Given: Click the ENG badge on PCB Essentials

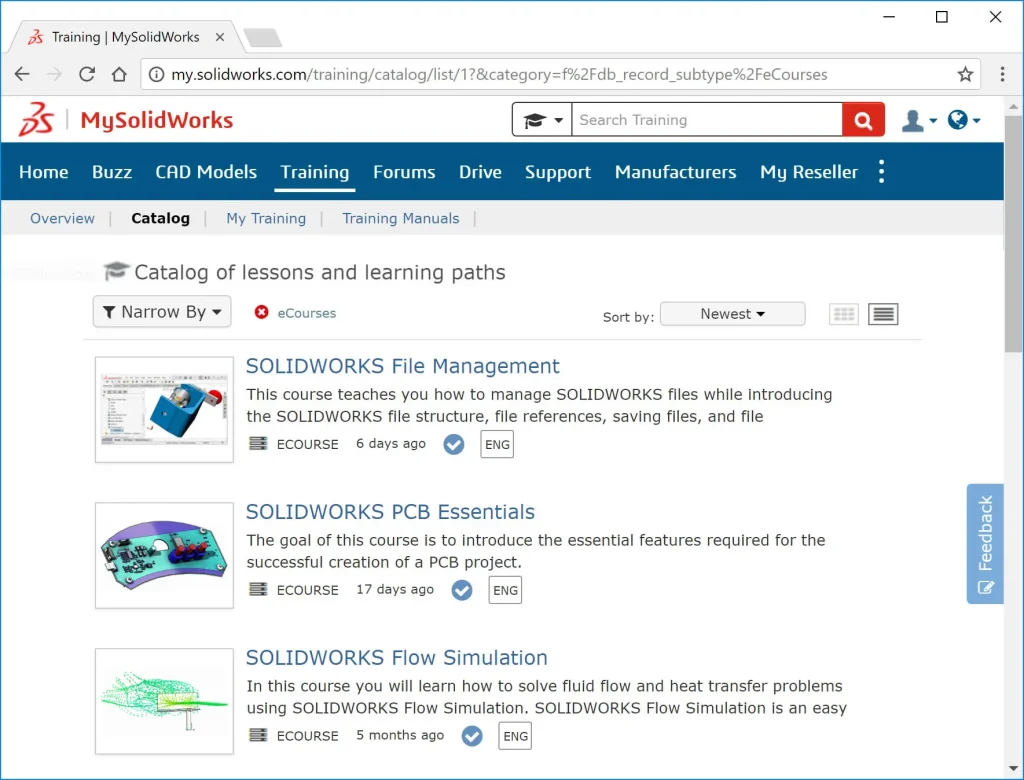Looking at the screenshot, I should [505, 590].
